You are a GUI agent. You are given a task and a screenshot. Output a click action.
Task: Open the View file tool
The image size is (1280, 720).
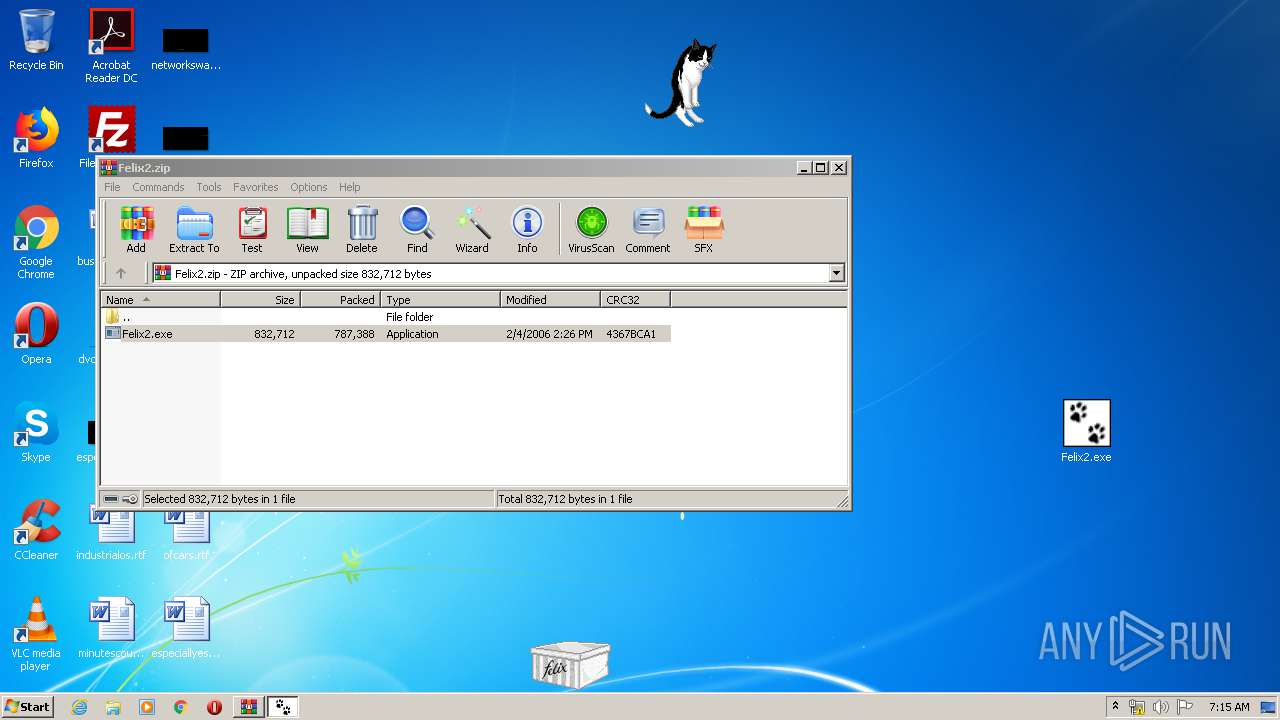[307, 229]
